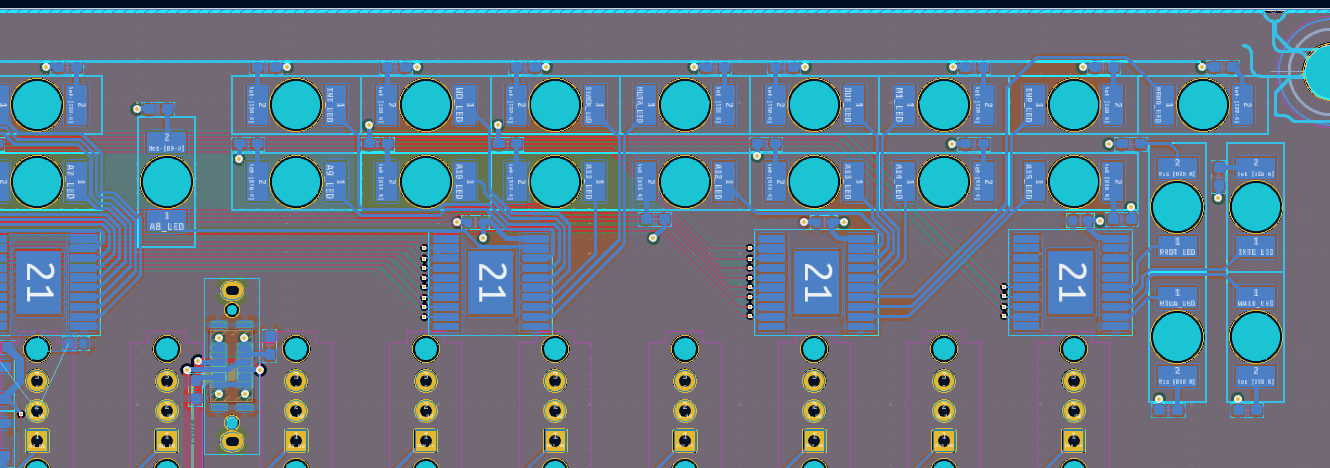This screenshot has width=1330, height=468.
Task: Click the INP_LED pad
Action: 1034,105
